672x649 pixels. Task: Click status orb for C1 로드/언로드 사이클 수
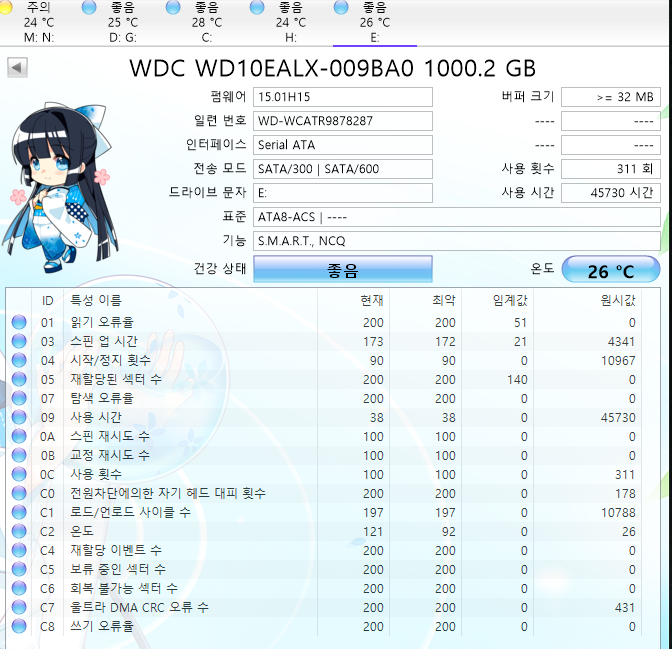click(x=19, y=512)
